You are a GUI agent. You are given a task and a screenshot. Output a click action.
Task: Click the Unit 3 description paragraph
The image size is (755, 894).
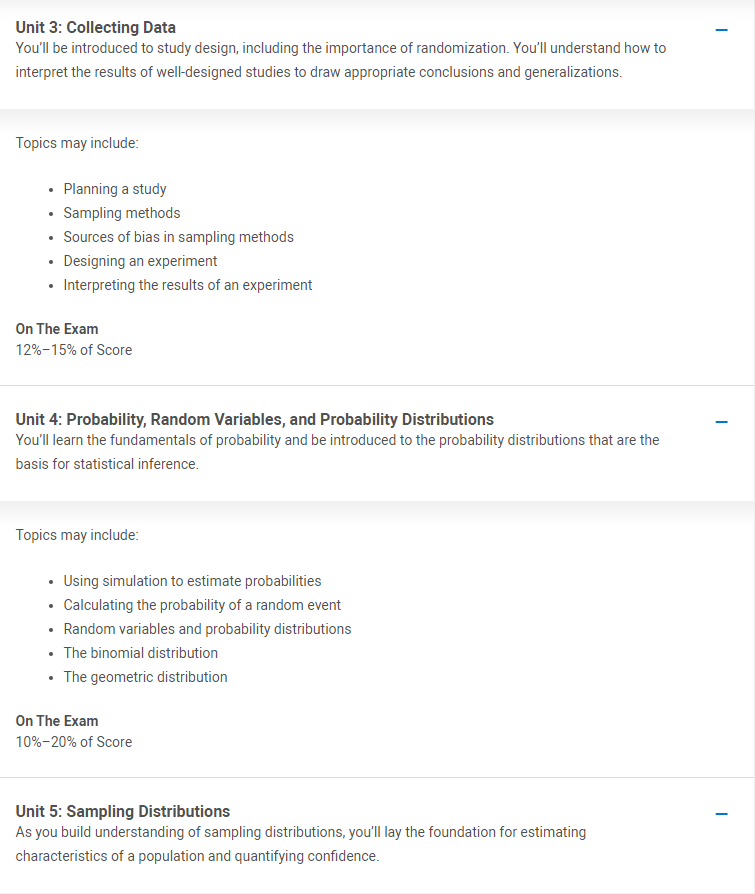[340, 60]
